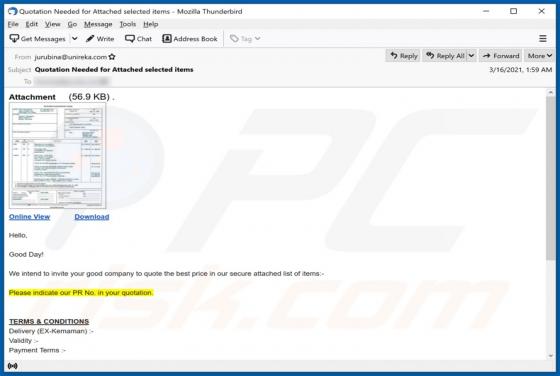Viewport: 560px width, 376px height.
Task: Reply to this message
Action: pos(403,56)
